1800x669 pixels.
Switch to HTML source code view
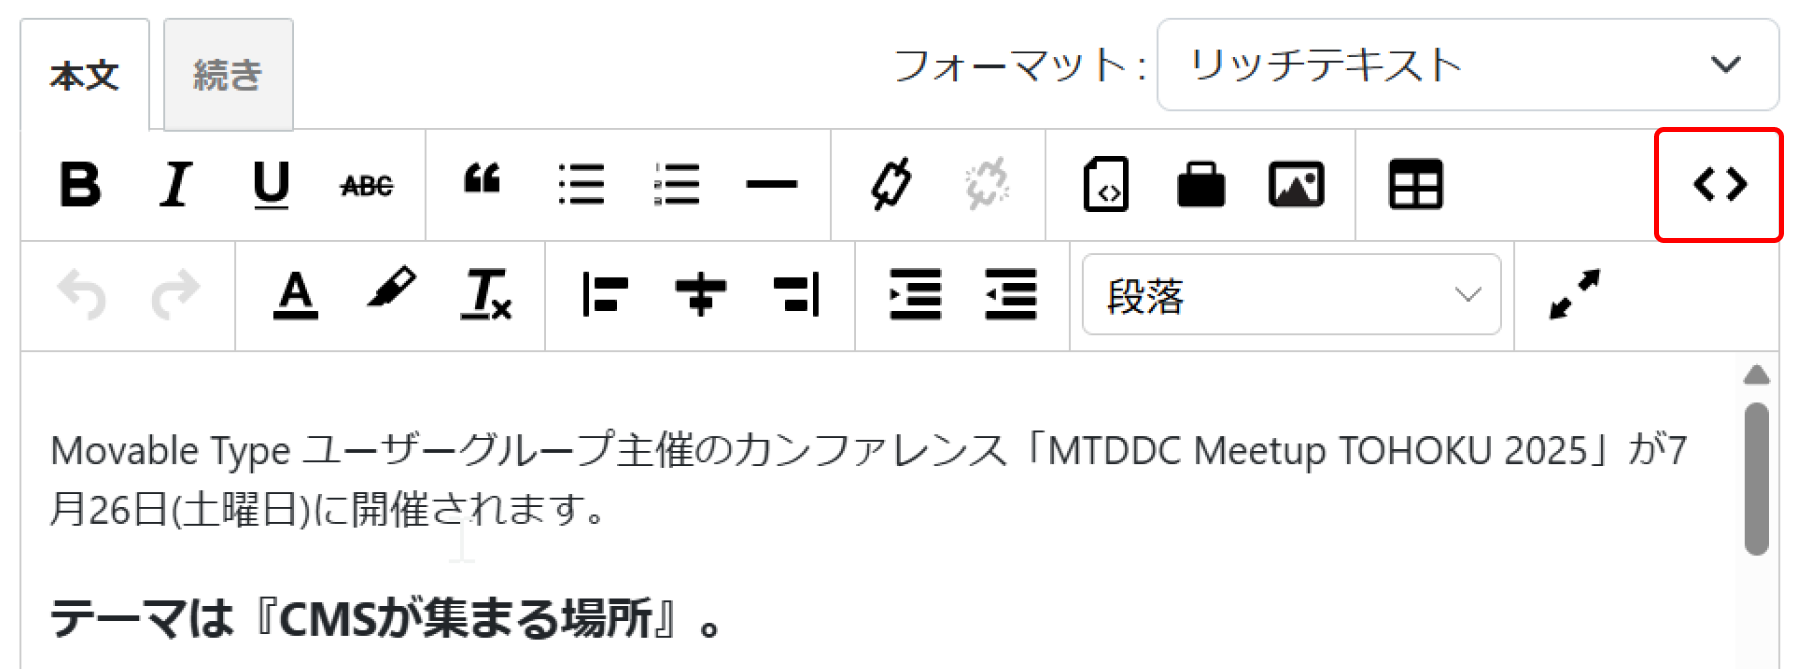[1719, 185]
